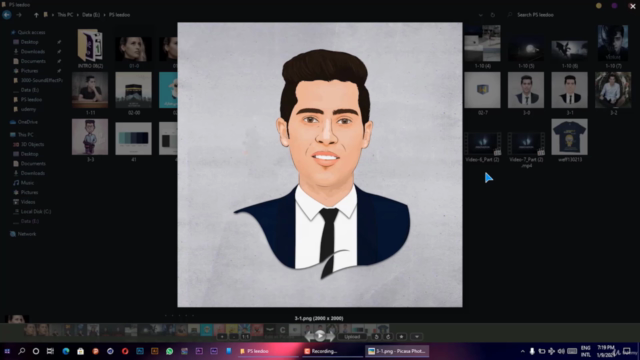The image size is (640, 360).
Task: Select the teal thumbnail in the filmstrip
Action: pyautogui.click(x=207, y=329)
